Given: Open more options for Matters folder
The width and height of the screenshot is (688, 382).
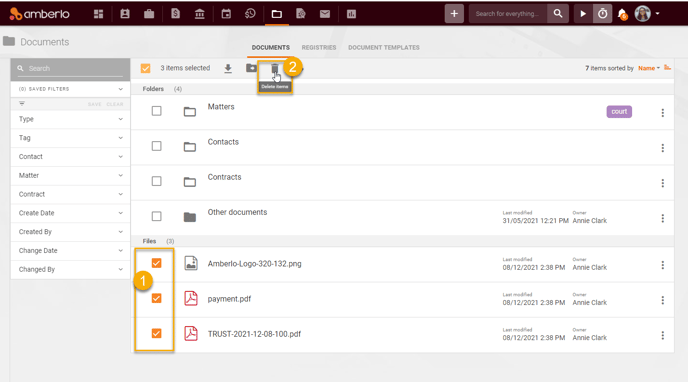Looking at the screenshot, I should 663,113.
